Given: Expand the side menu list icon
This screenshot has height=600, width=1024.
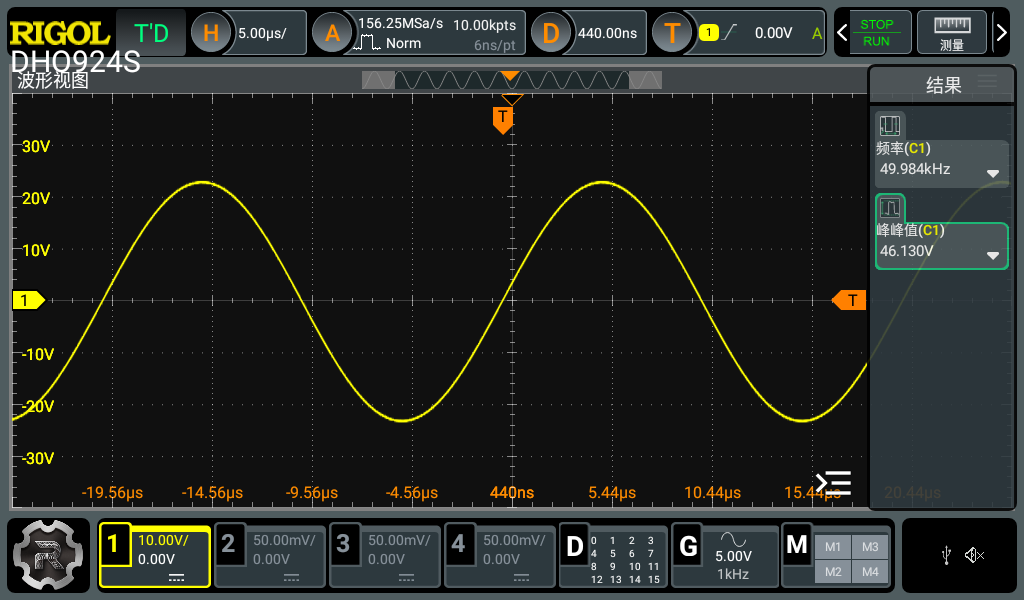Looking at the screenshot, I should click(833, 483).
